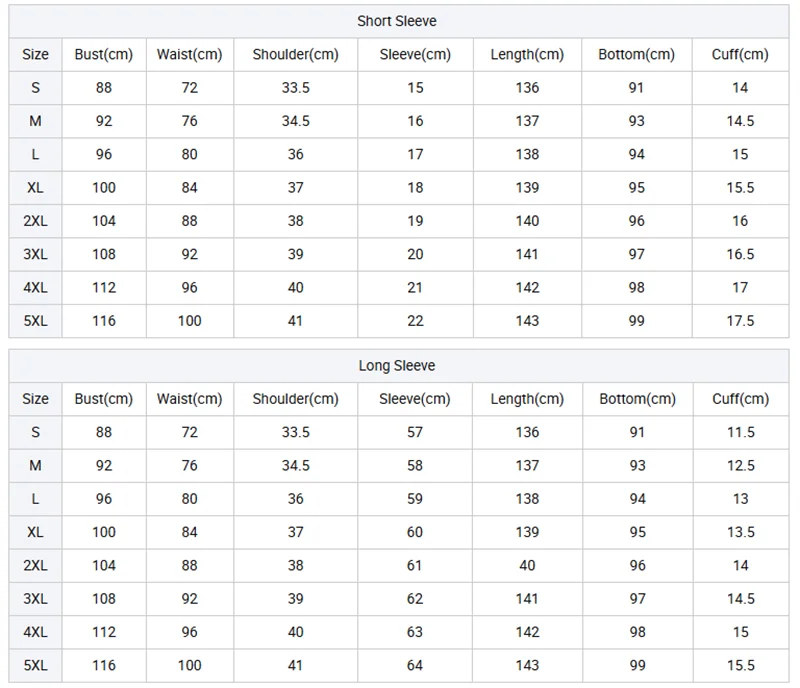Select the 33.5 shoulder value in Short Sleeve
Viewport: 800px width, 688px height.
click(x=295, y=88)
